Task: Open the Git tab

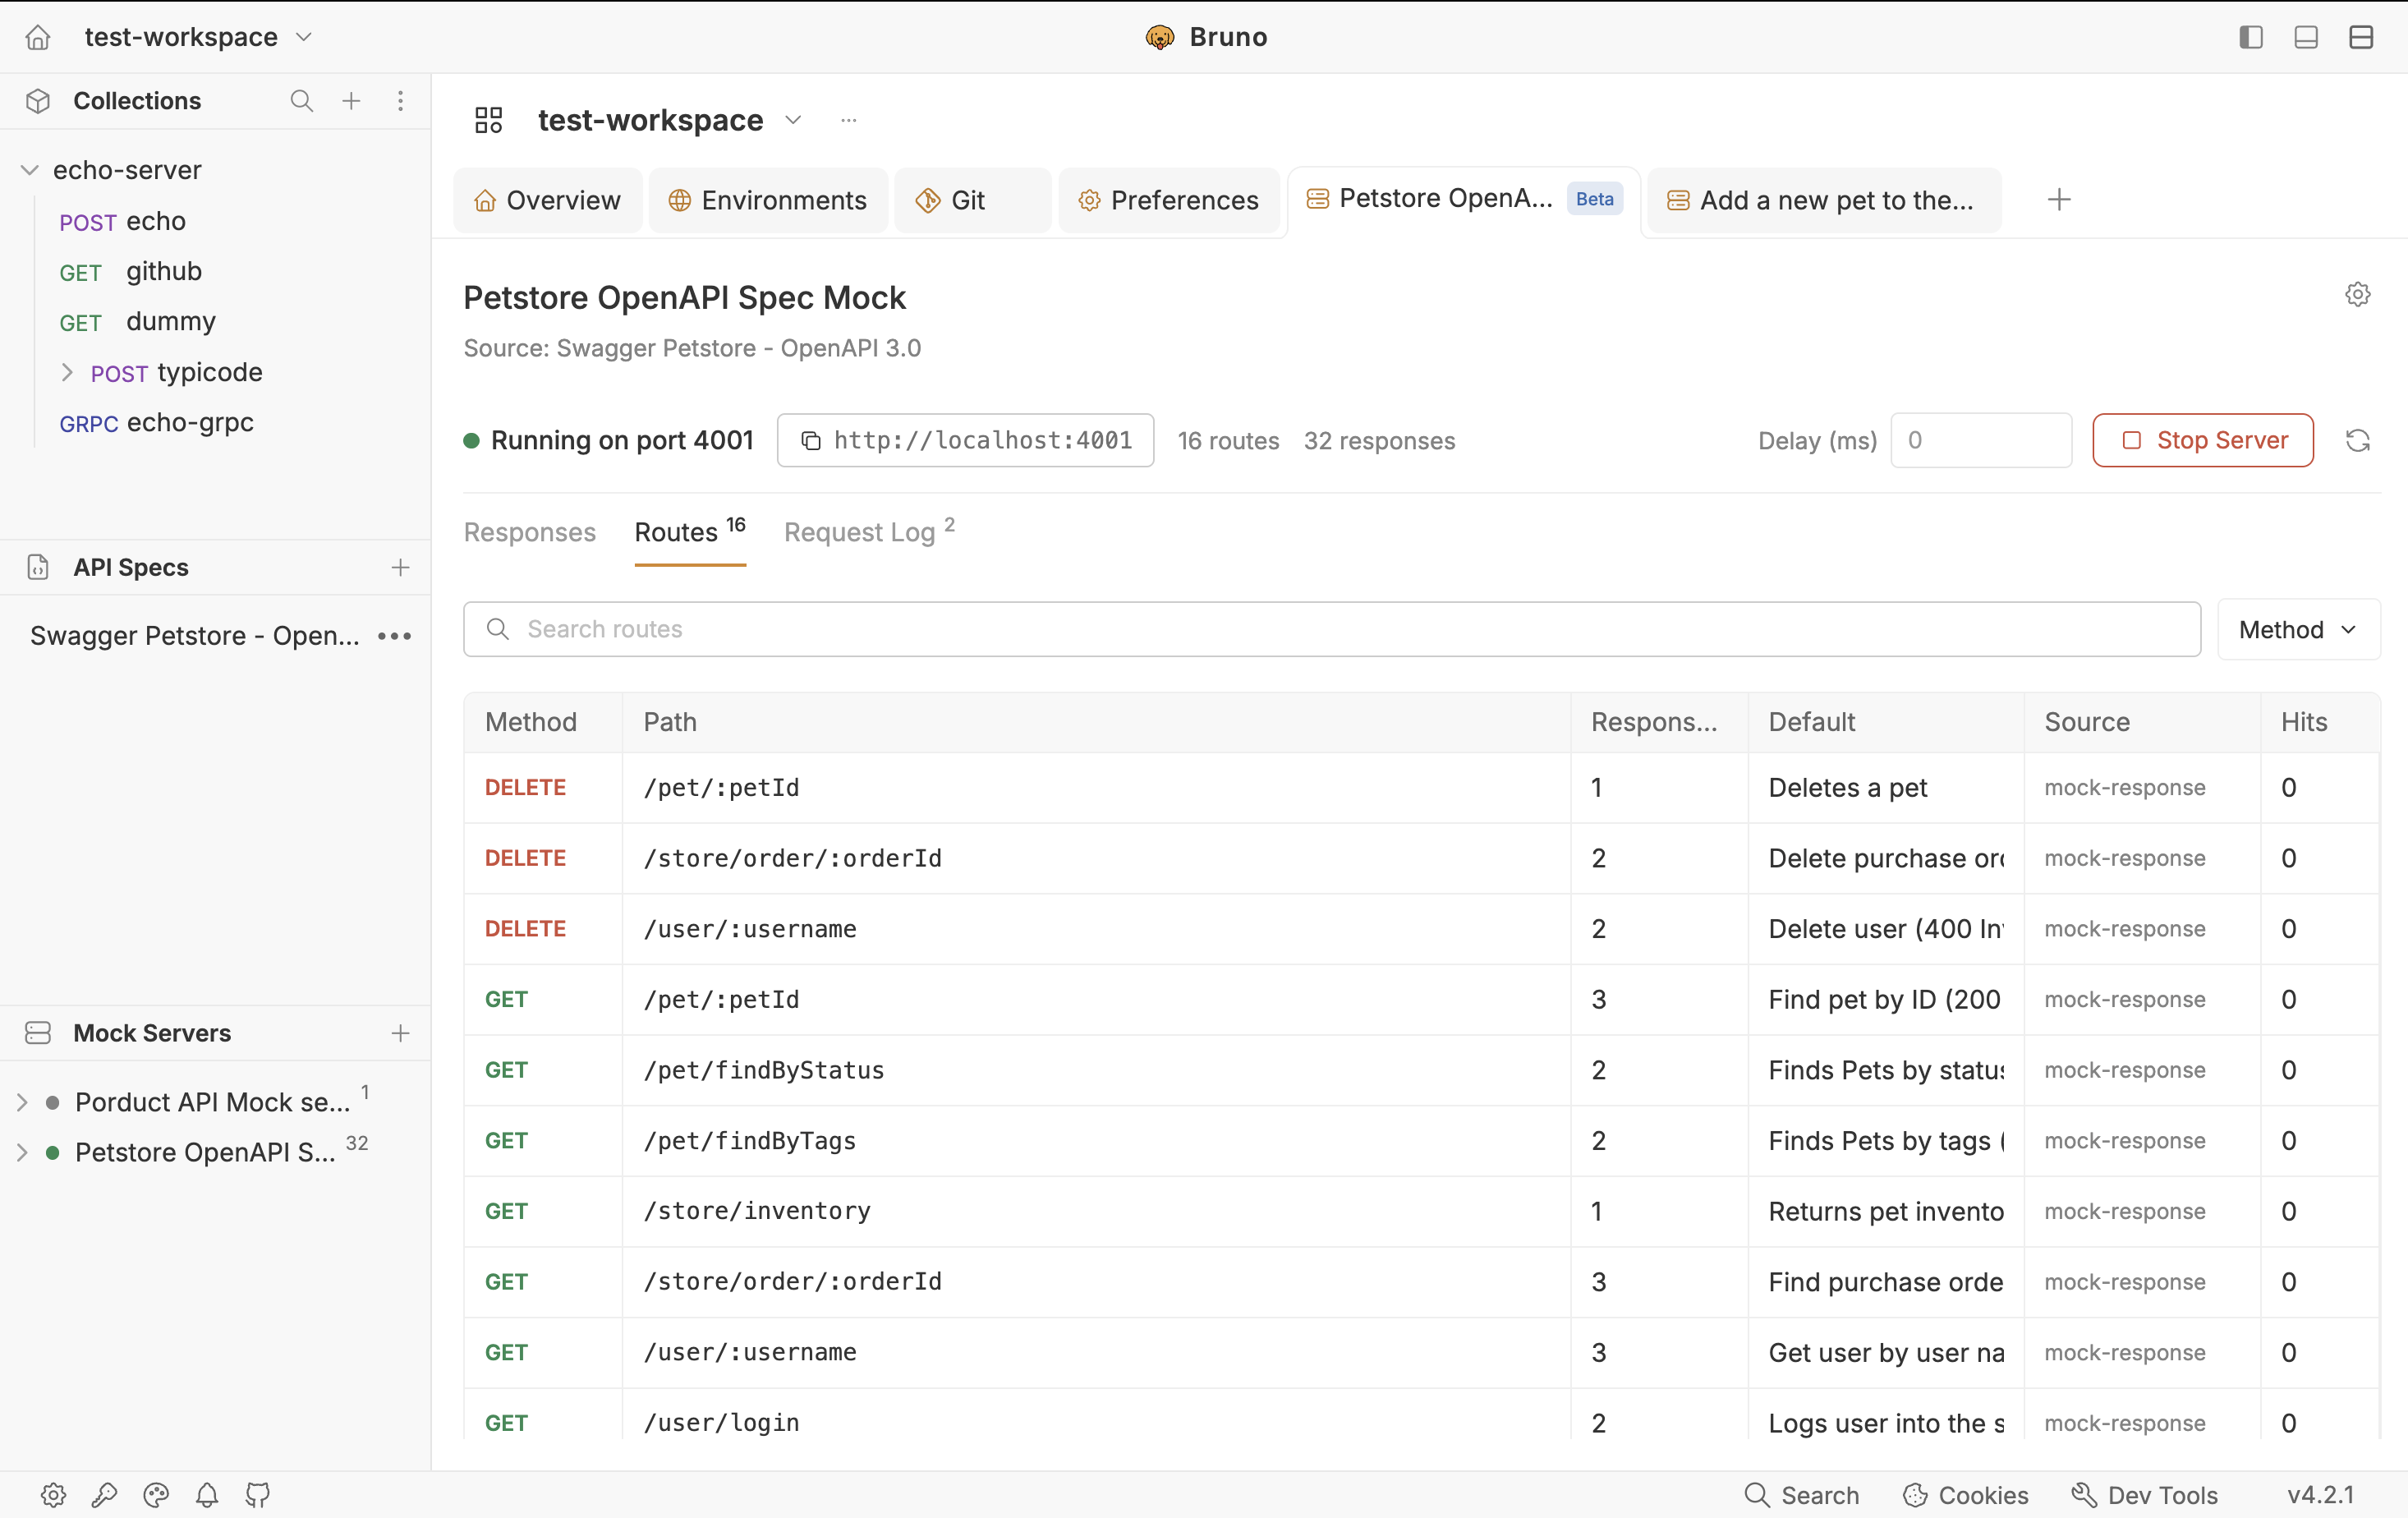Action: click(x=972, y=200)
